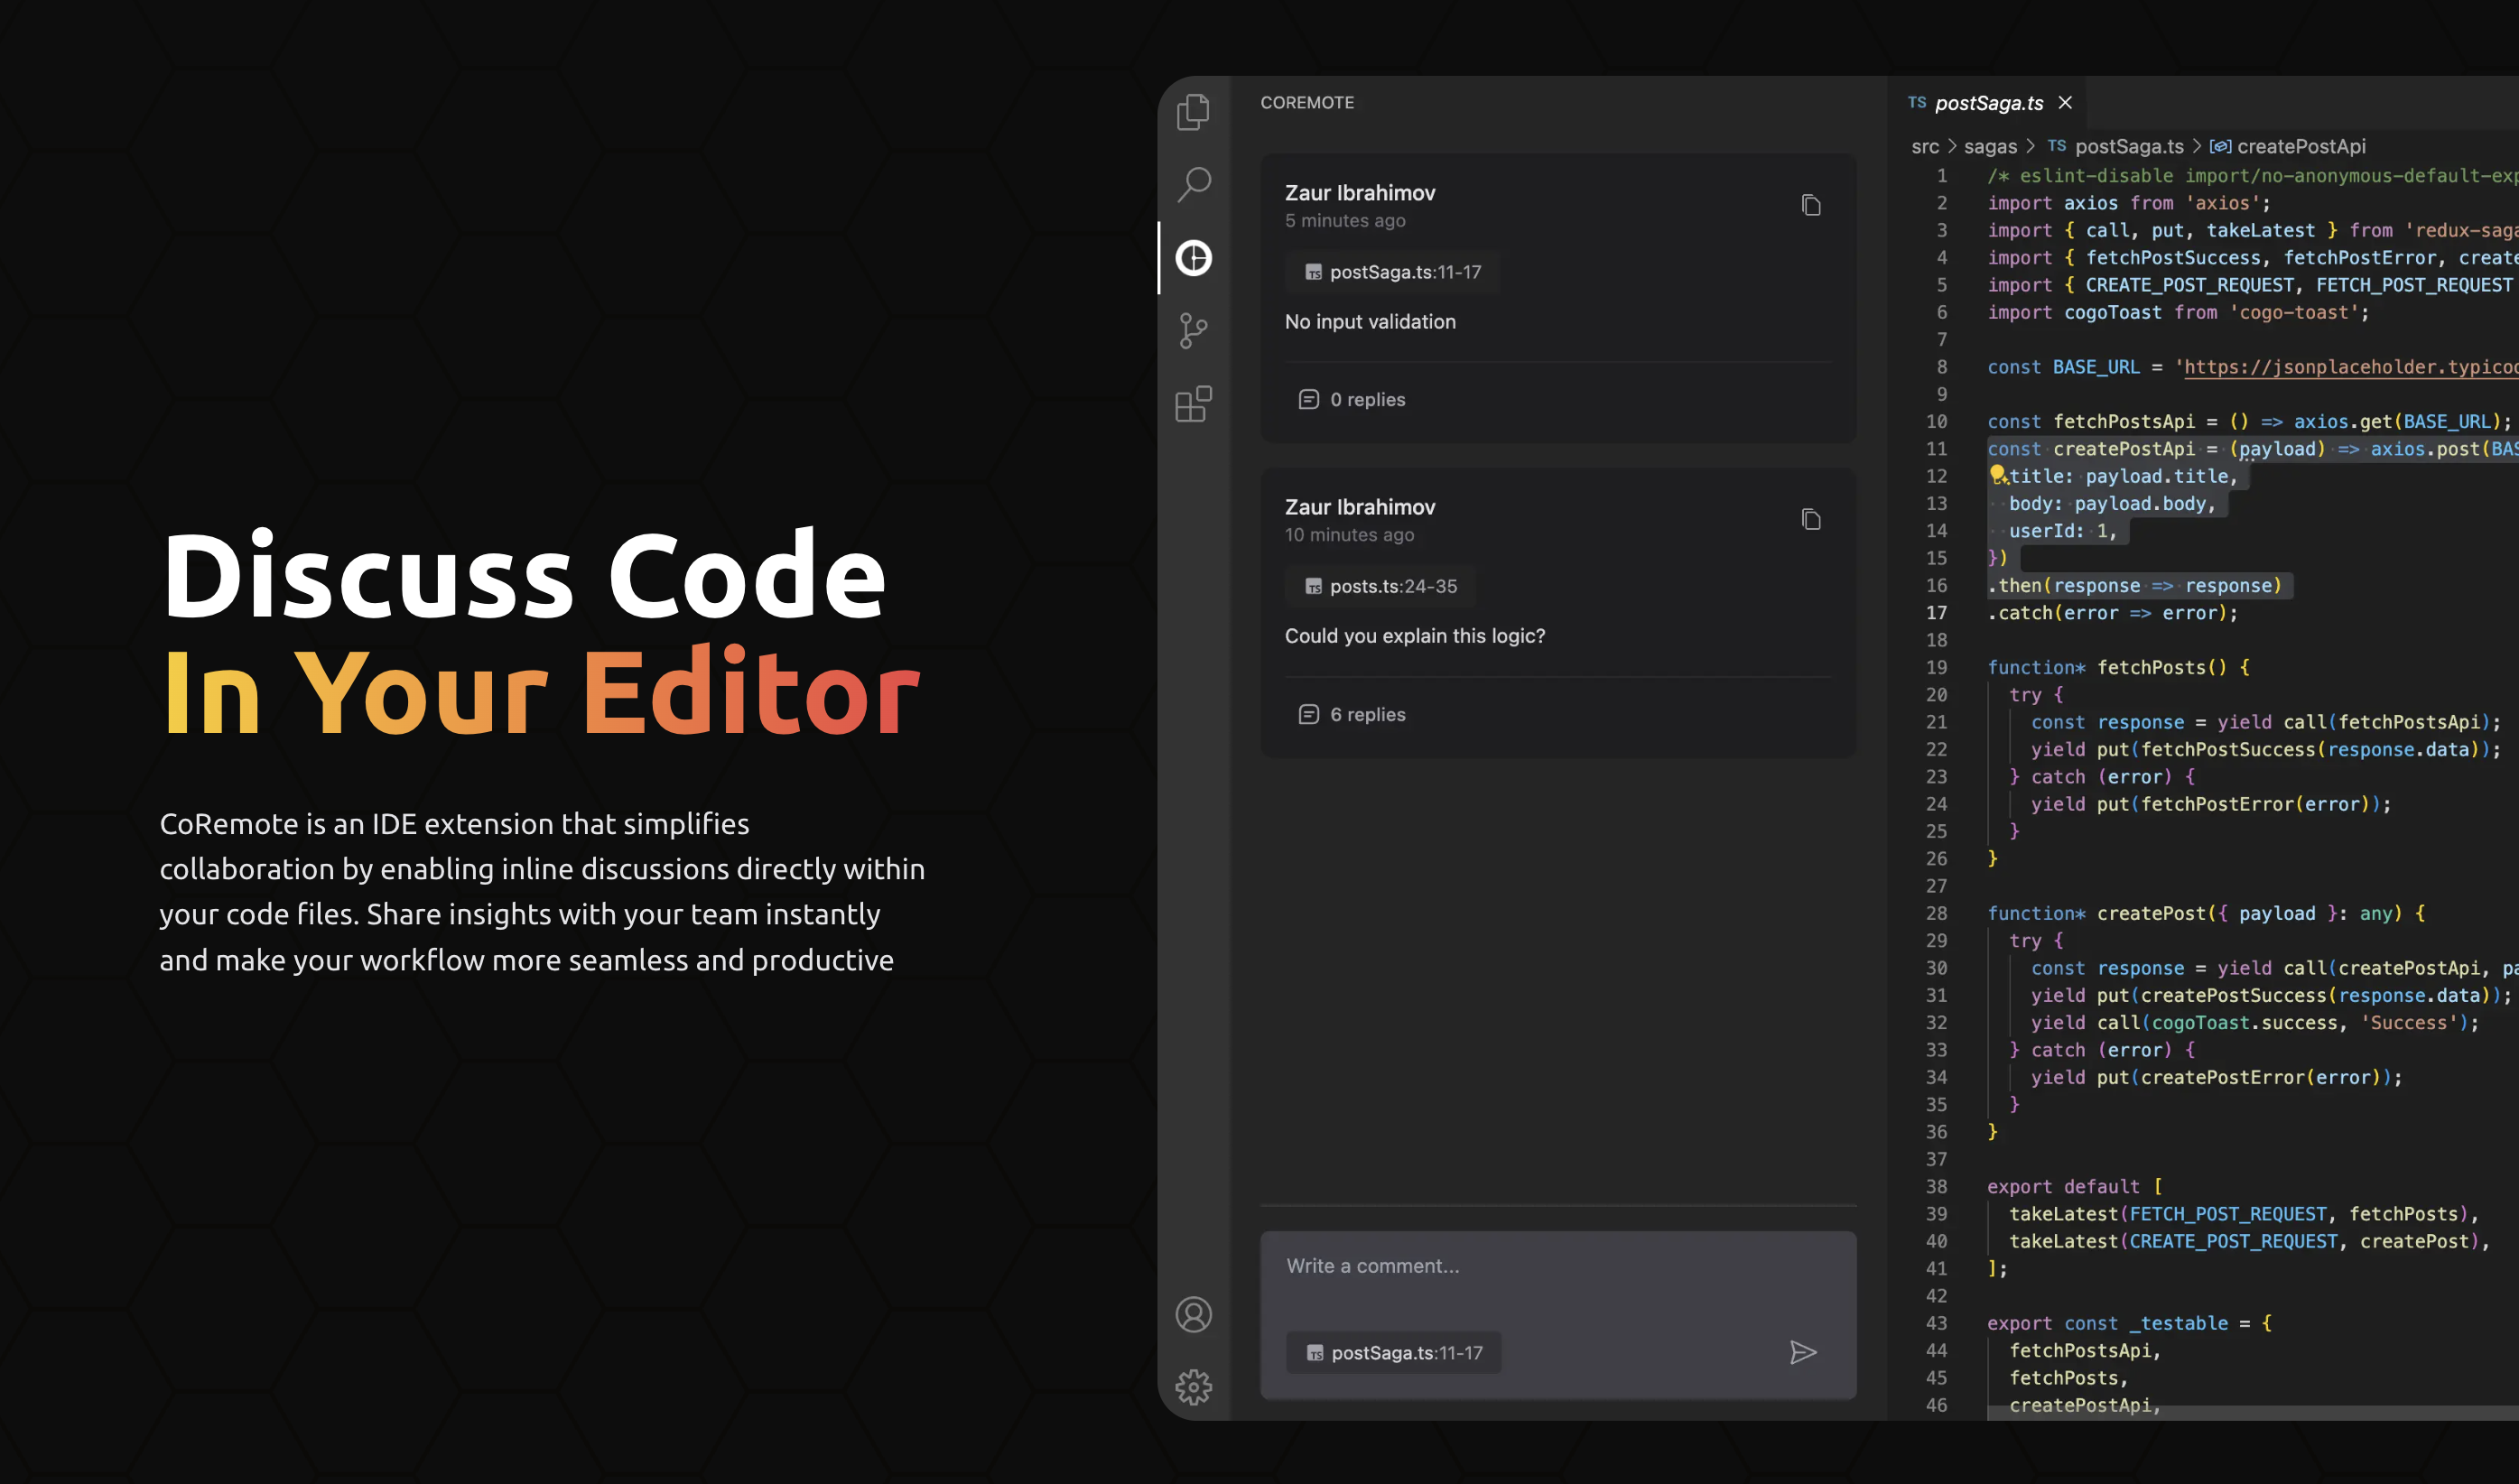Open Source Control branch icon
The height and width of the screenshot is (1484, 2519).
tap(1193, 331)
